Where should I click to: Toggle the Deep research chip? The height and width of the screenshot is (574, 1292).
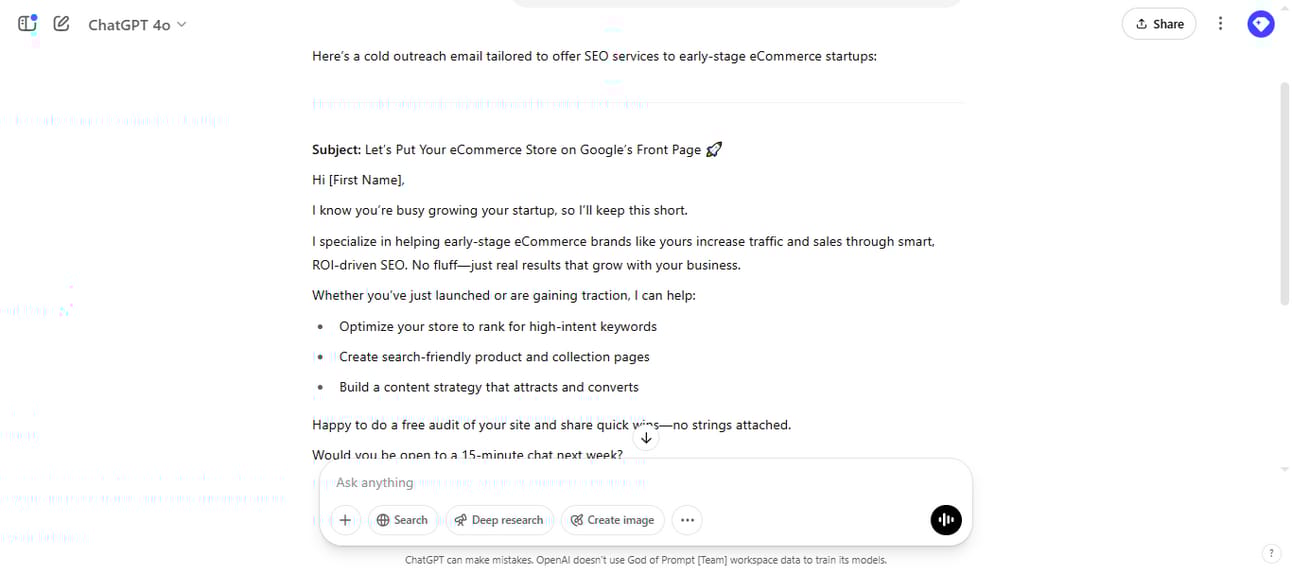coord(499,520)
